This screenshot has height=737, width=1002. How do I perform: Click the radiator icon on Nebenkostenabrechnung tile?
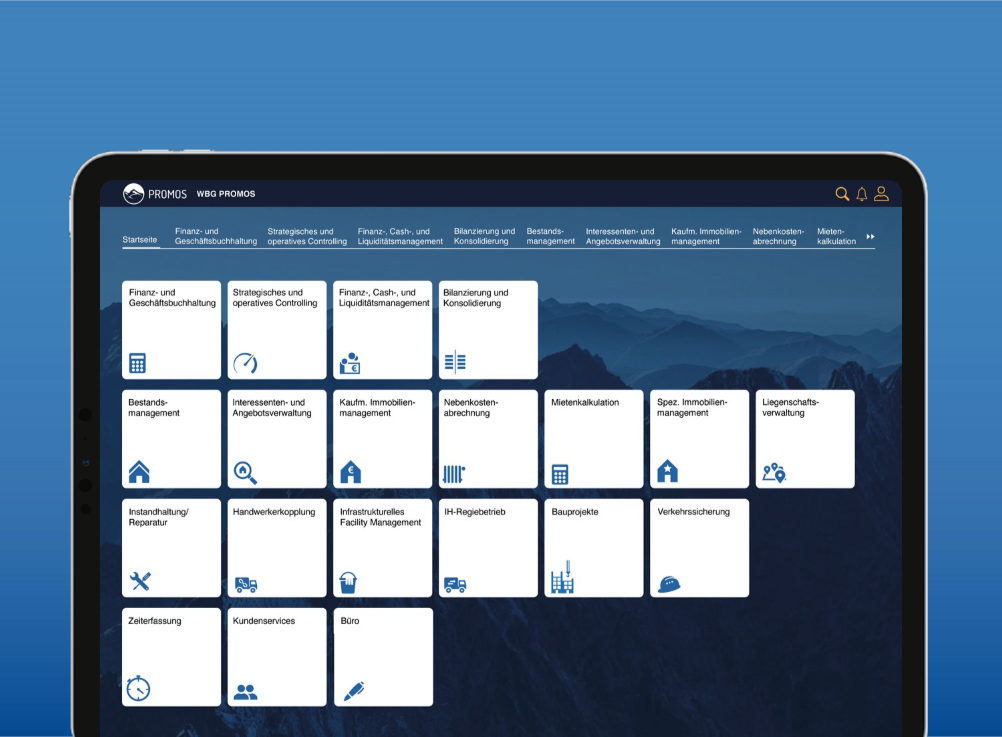(x=454, y=473)
